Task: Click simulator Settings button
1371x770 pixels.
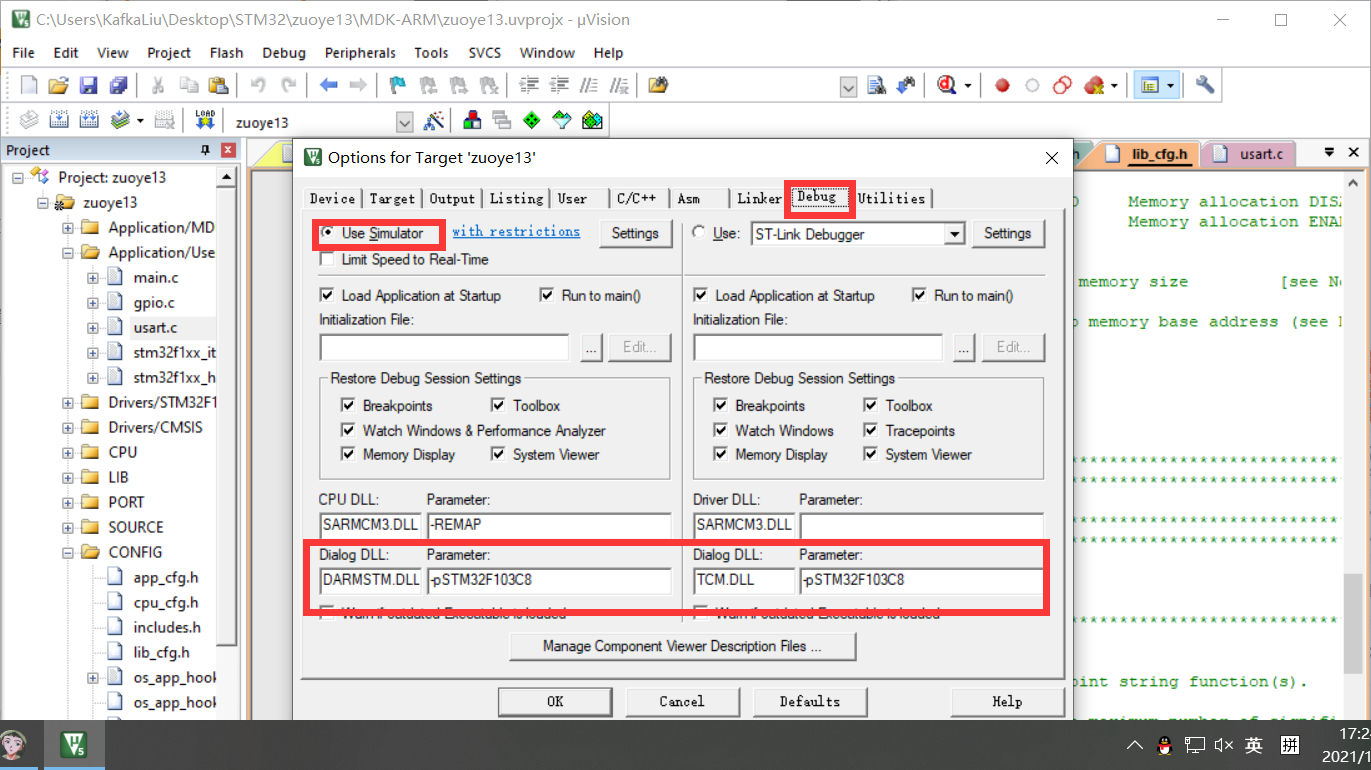Action: click(x=635, y=233)
